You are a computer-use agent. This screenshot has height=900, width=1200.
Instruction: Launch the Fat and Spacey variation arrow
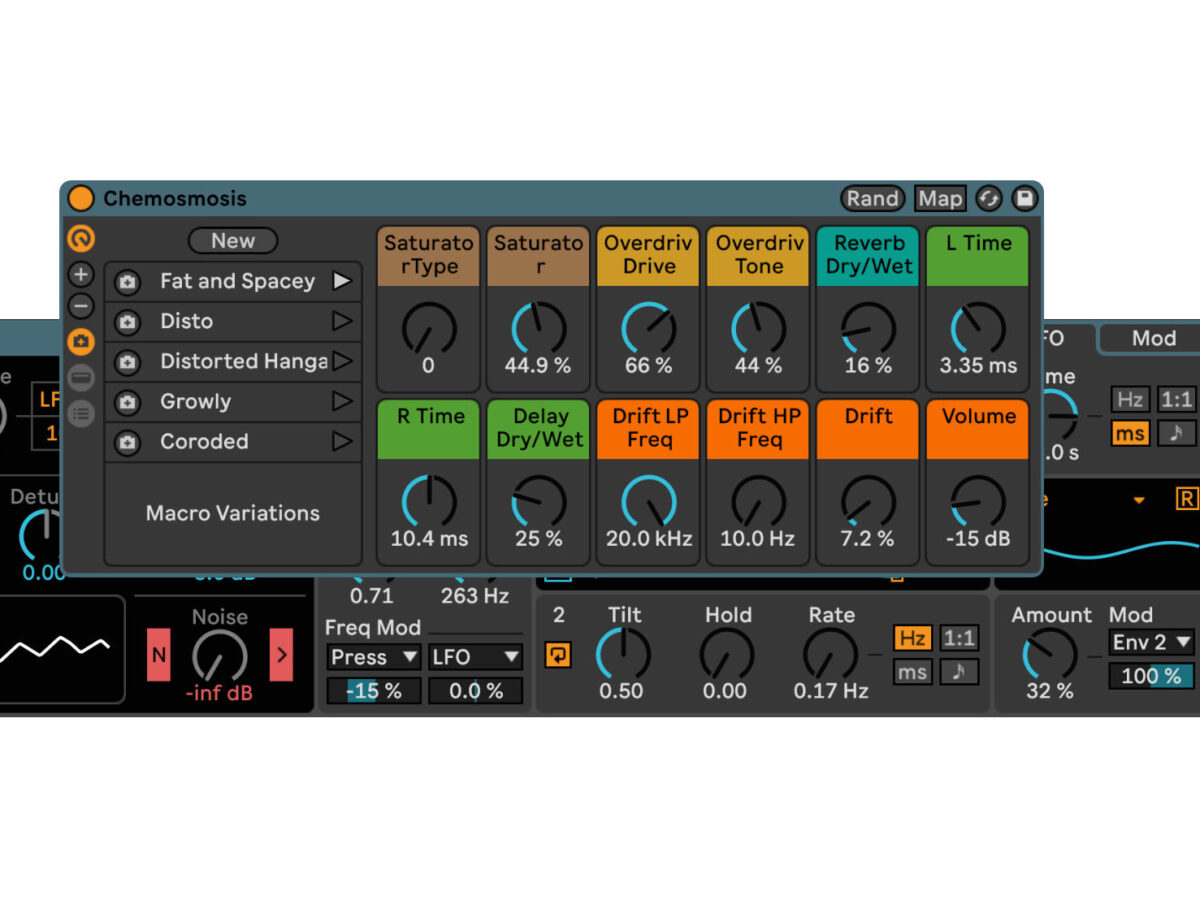pyautogui.click(x=342, y=281)
